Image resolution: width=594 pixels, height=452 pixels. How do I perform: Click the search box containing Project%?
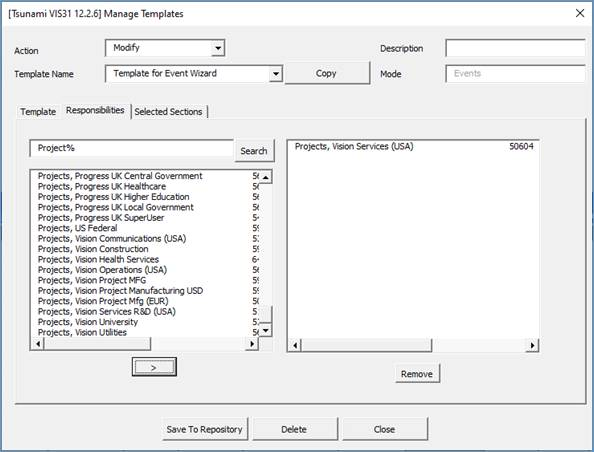[131, 148]
